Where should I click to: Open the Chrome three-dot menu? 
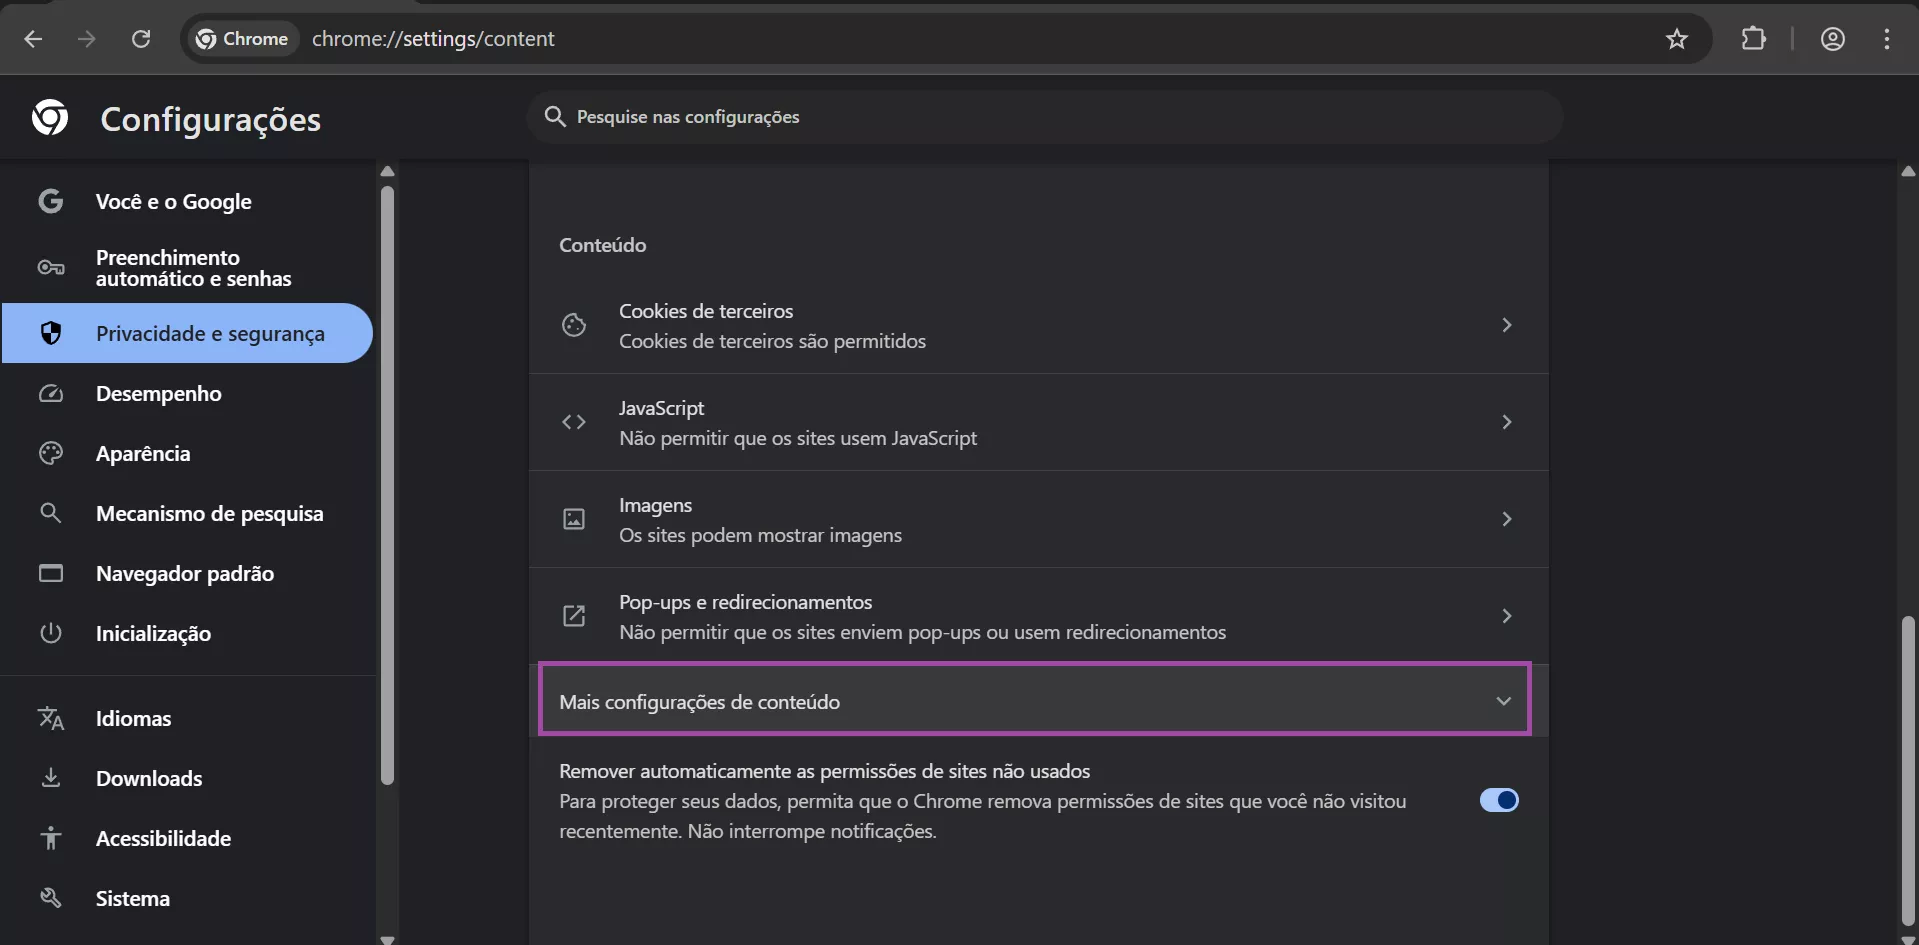(1887, 39)
